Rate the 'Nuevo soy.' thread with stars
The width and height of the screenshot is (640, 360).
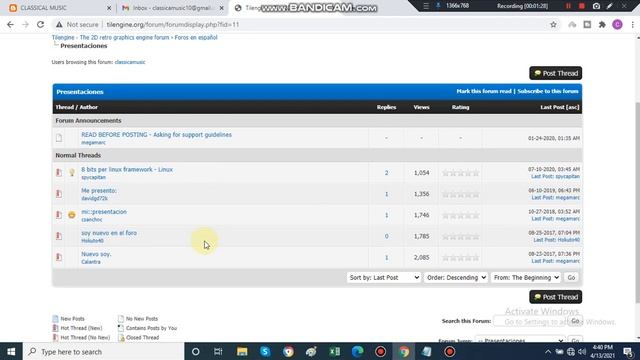tap(460, 258)
